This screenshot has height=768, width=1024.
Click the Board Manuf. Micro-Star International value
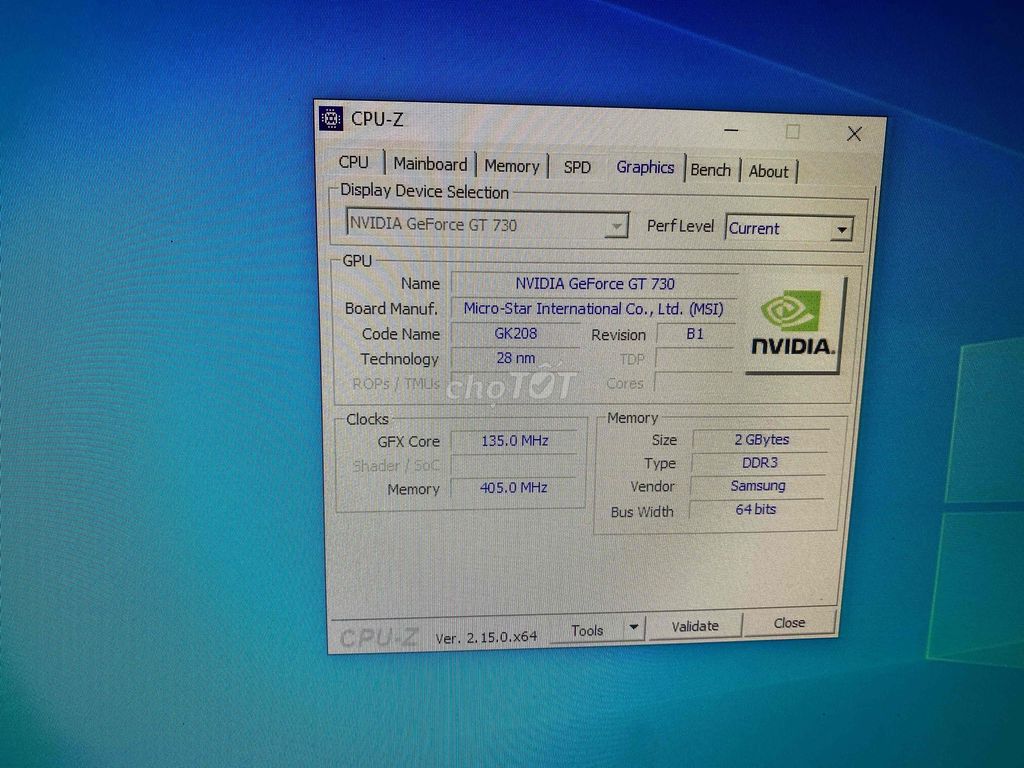[x=593, y=309]
